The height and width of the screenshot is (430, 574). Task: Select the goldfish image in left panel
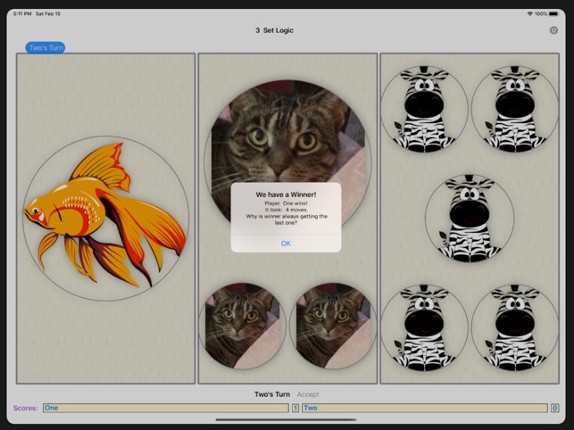coord(105,218)
